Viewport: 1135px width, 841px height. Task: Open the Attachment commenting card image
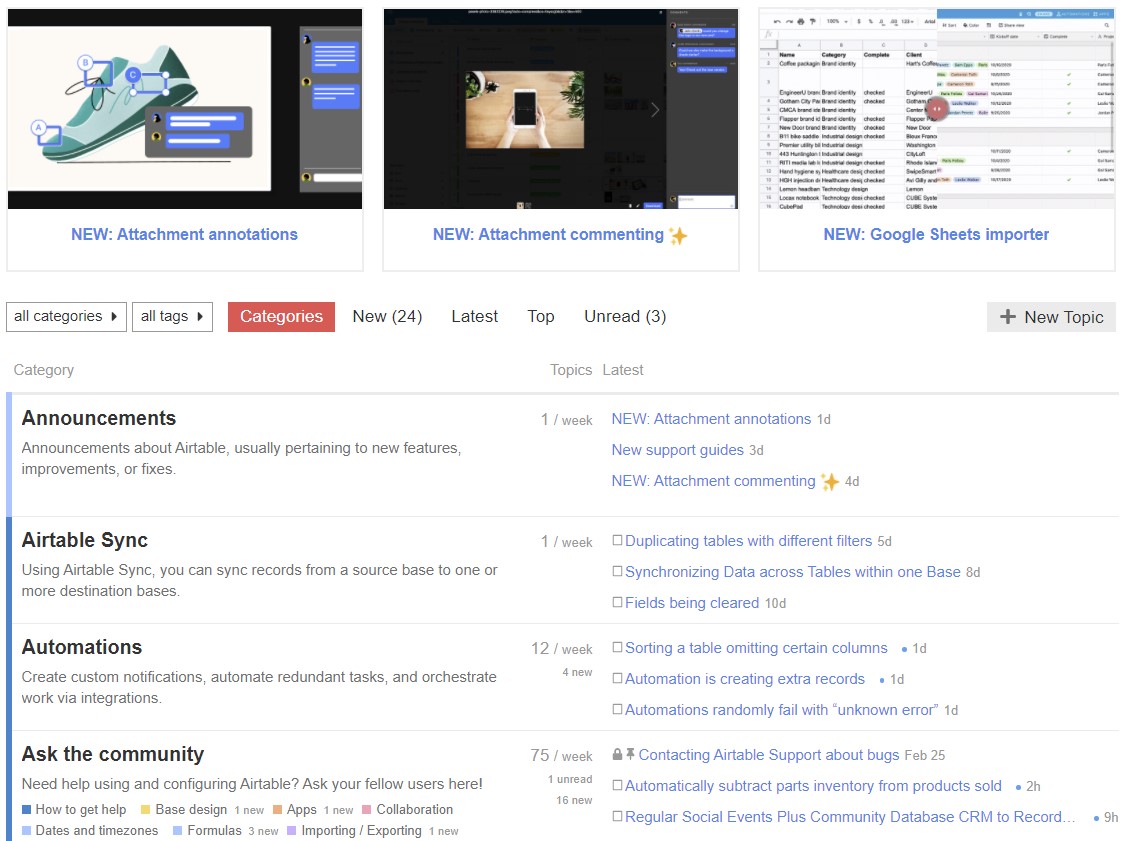pos(561,109)
